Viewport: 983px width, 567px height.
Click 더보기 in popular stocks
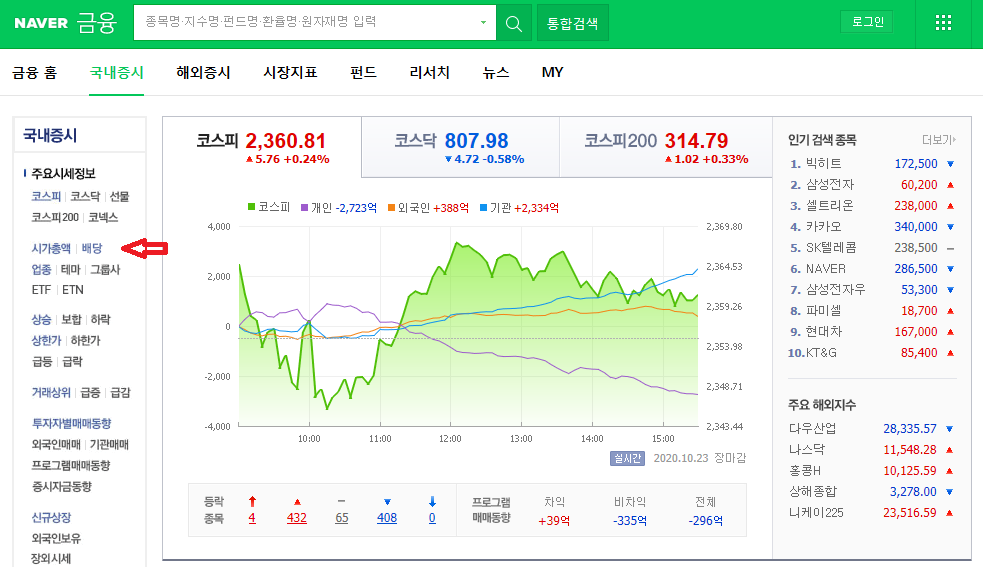pos(938,140)
